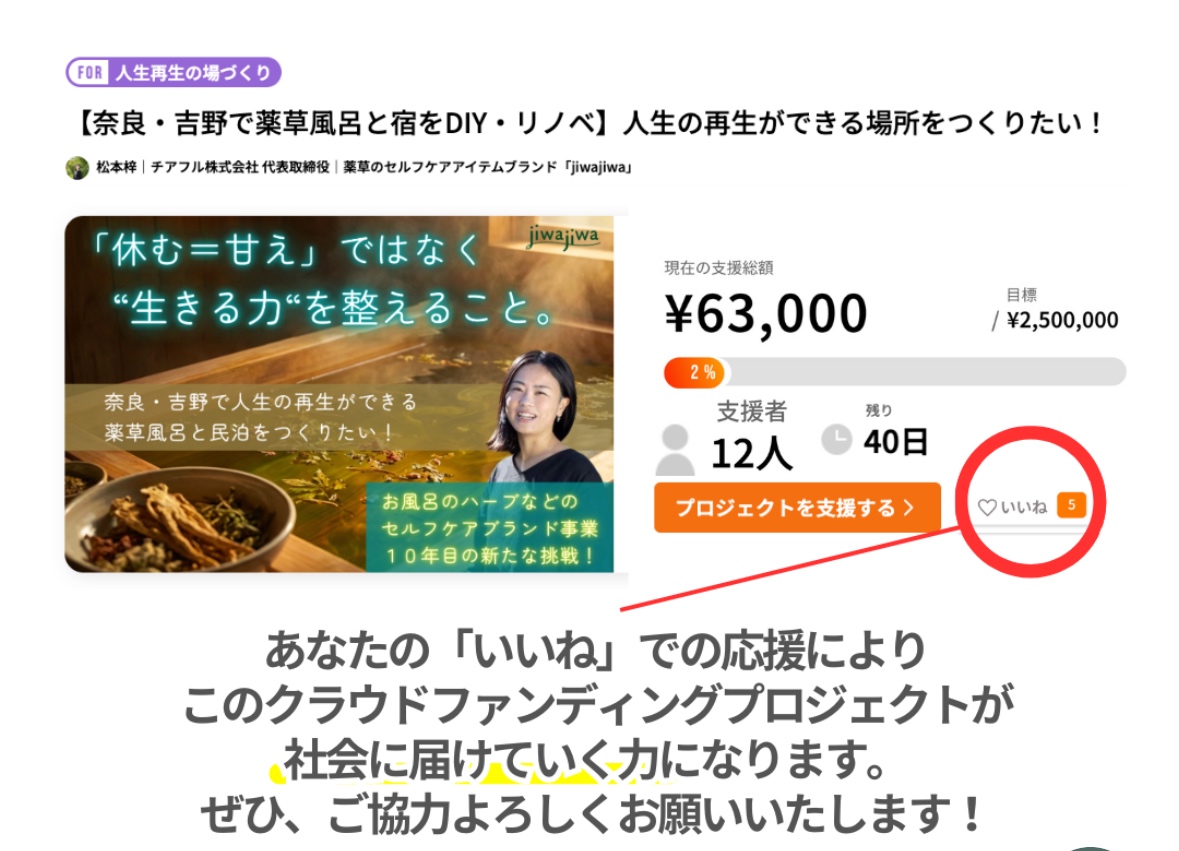The image size is (1179, 851).
Task: Open the orange like count badge showing 5
Action: (x=1071, y=505)
